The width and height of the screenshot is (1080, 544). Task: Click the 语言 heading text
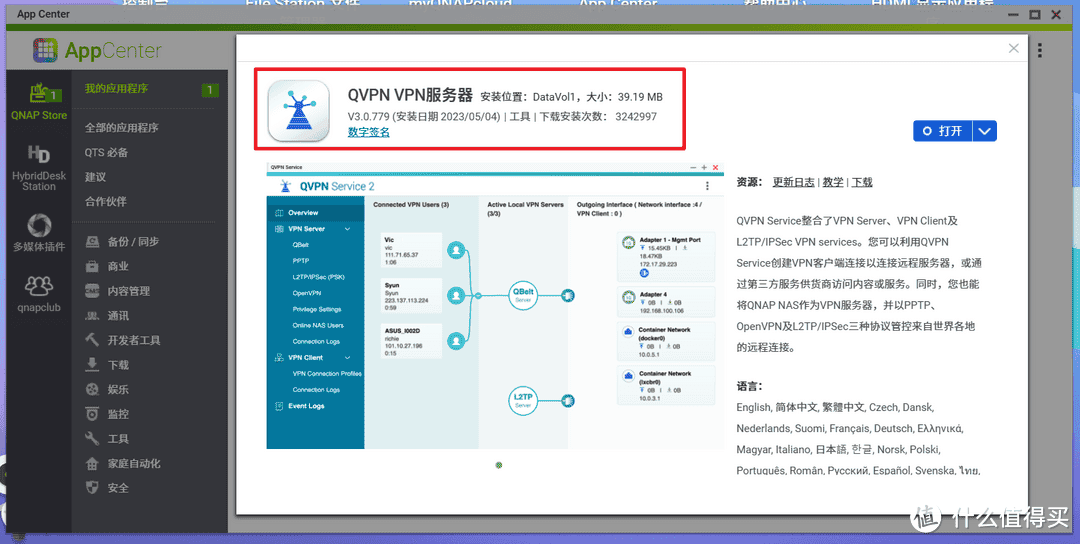tap(749, 386)
